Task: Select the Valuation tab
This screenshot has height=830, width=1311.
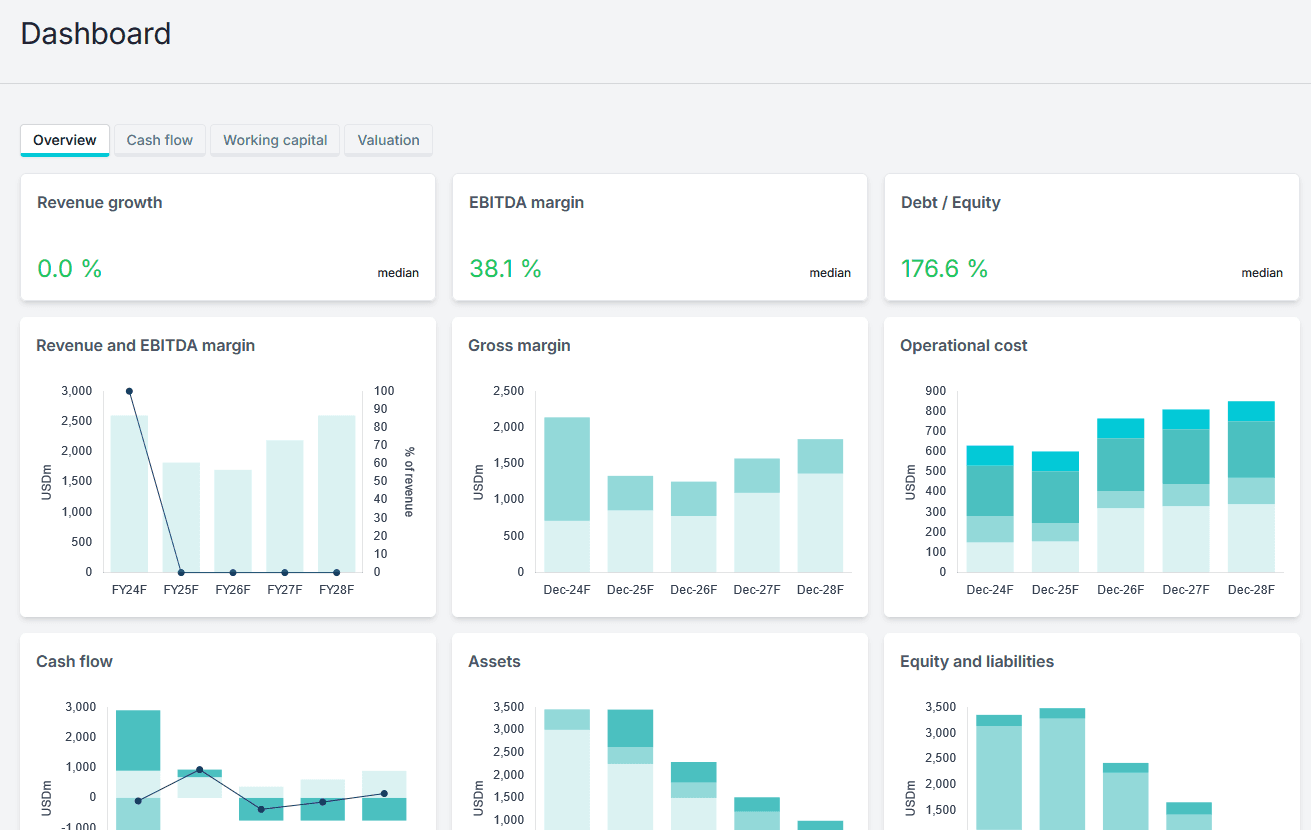Action: [x=388, y=140]
